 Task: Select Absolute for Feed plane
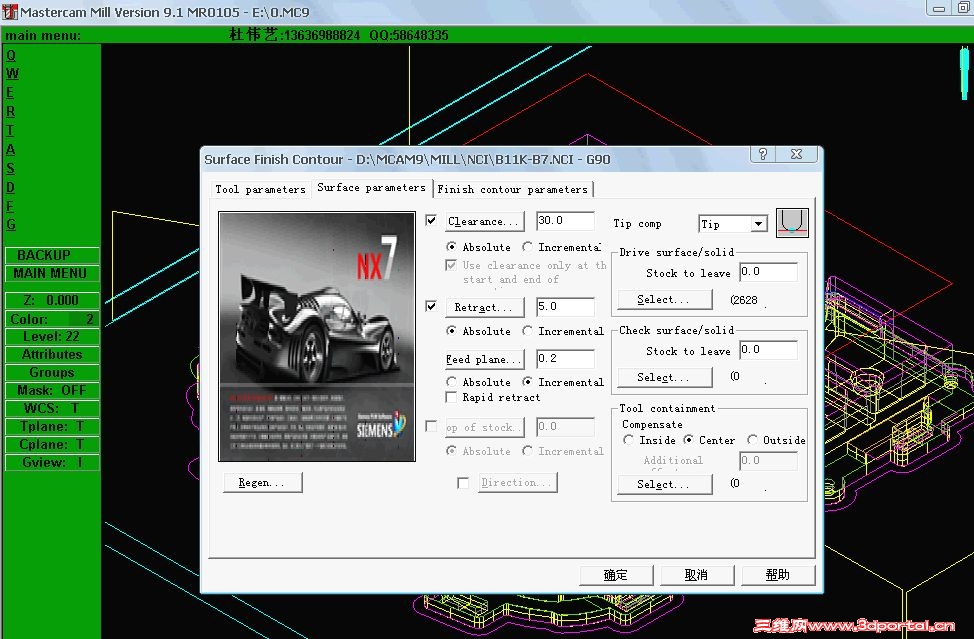452,382
